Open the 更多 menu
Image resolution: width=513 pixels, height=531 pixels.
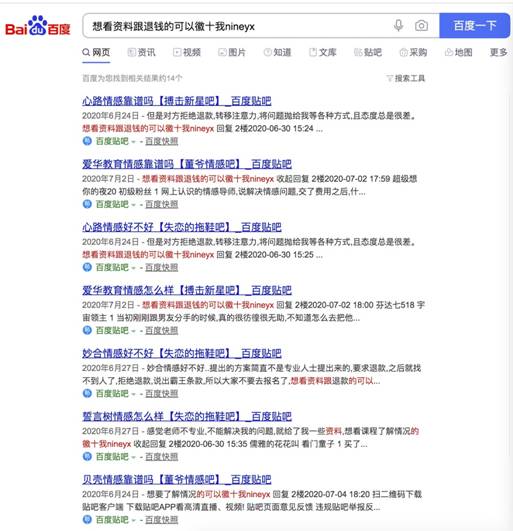point(498,52)
